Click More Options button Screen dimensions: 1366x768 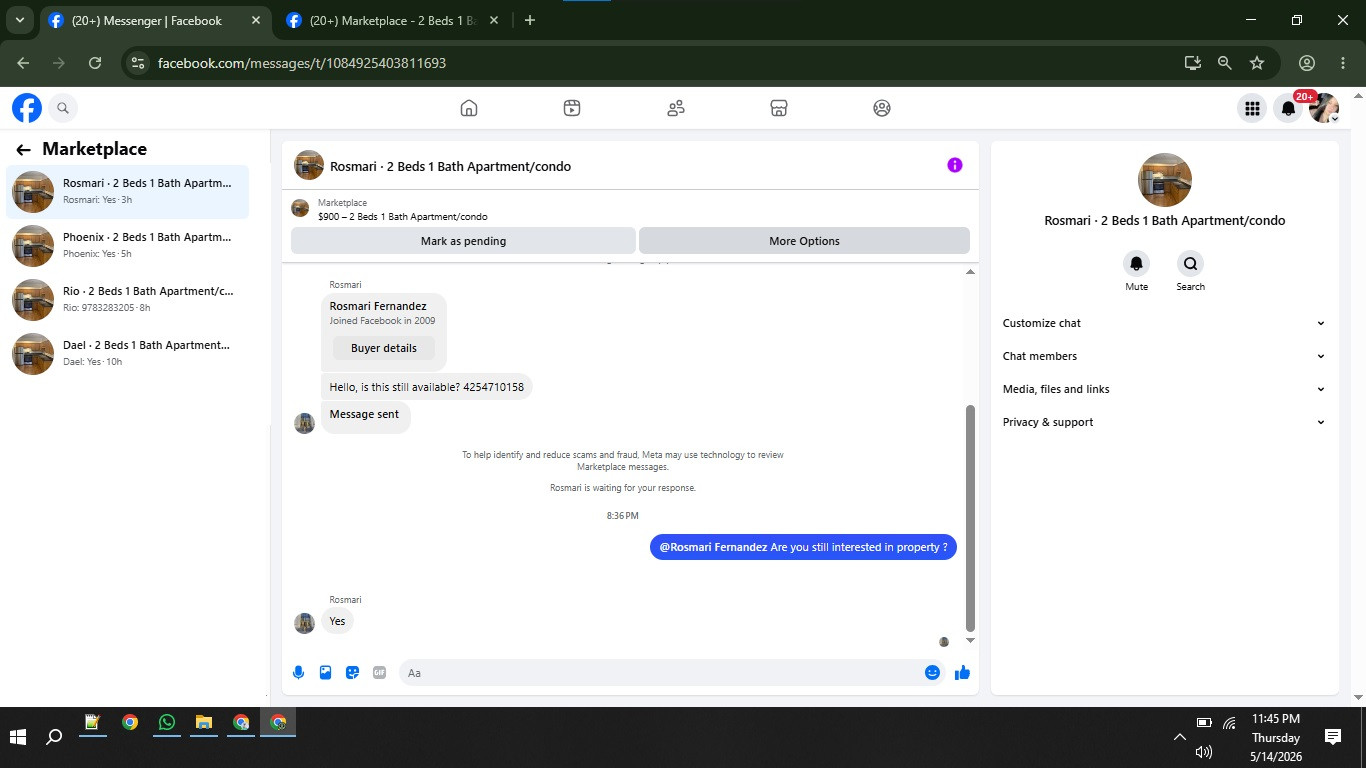(804, 241)
